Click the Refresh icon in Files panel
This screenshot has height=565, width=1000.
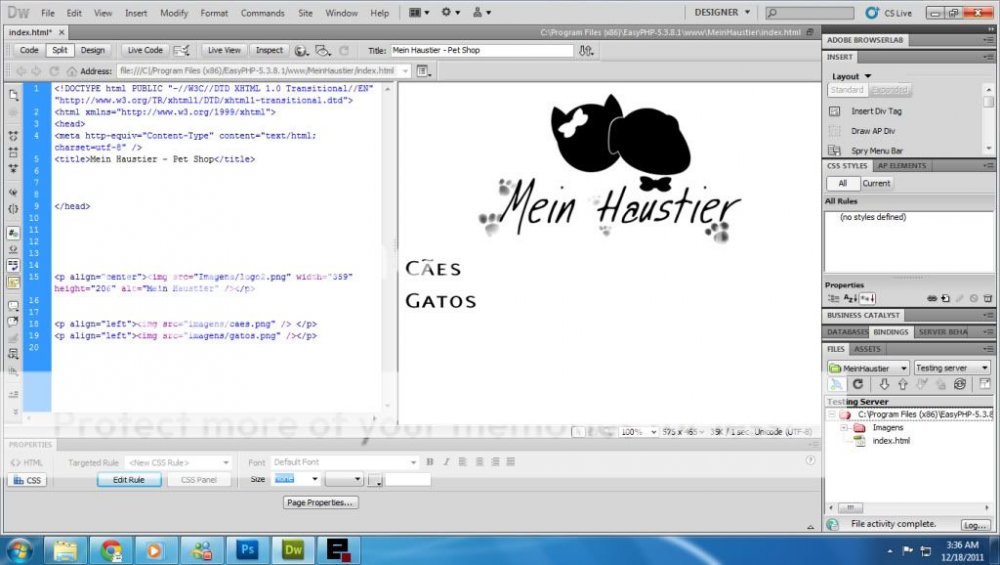tap(857, 384)
